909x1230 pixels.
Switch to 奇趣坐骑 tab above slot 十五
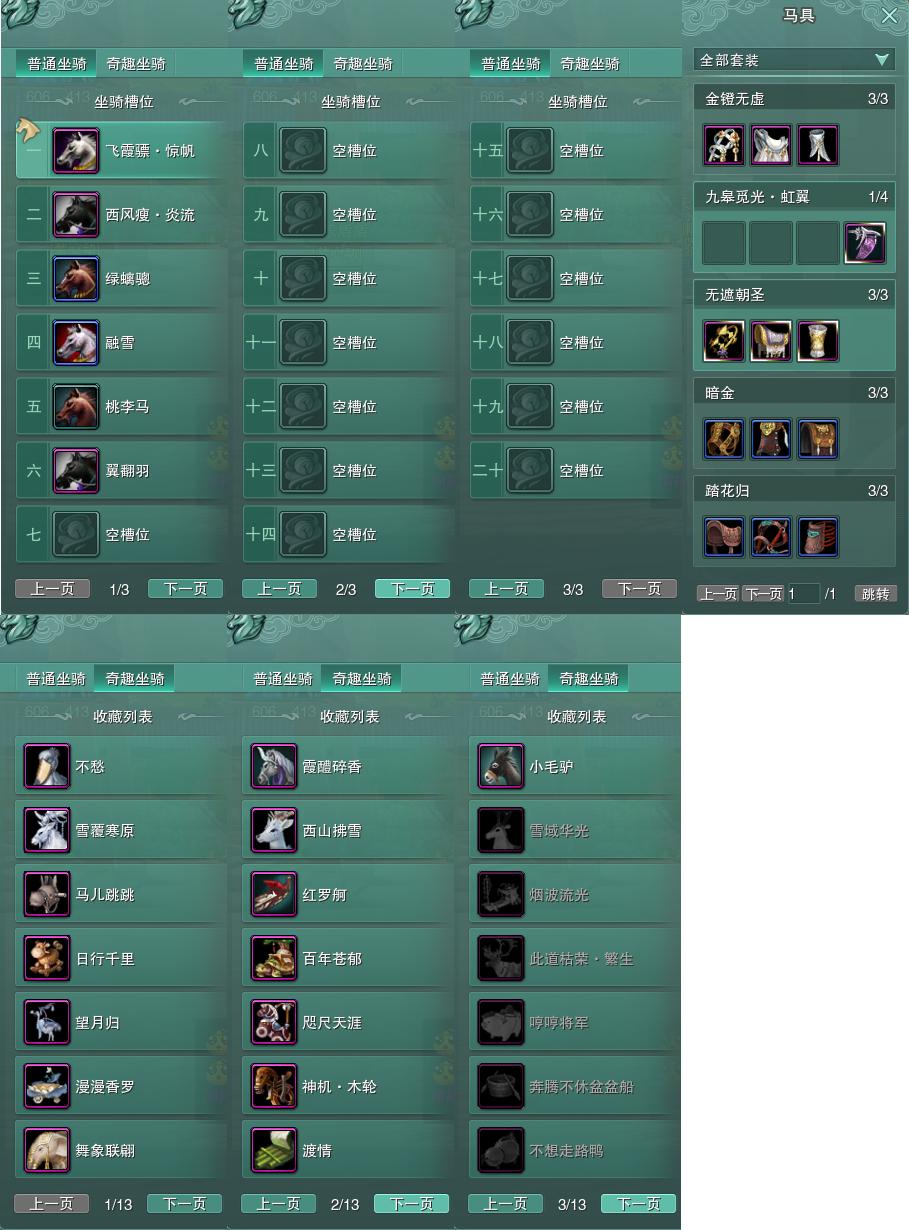pyautogui.click(x=590, y=64)
